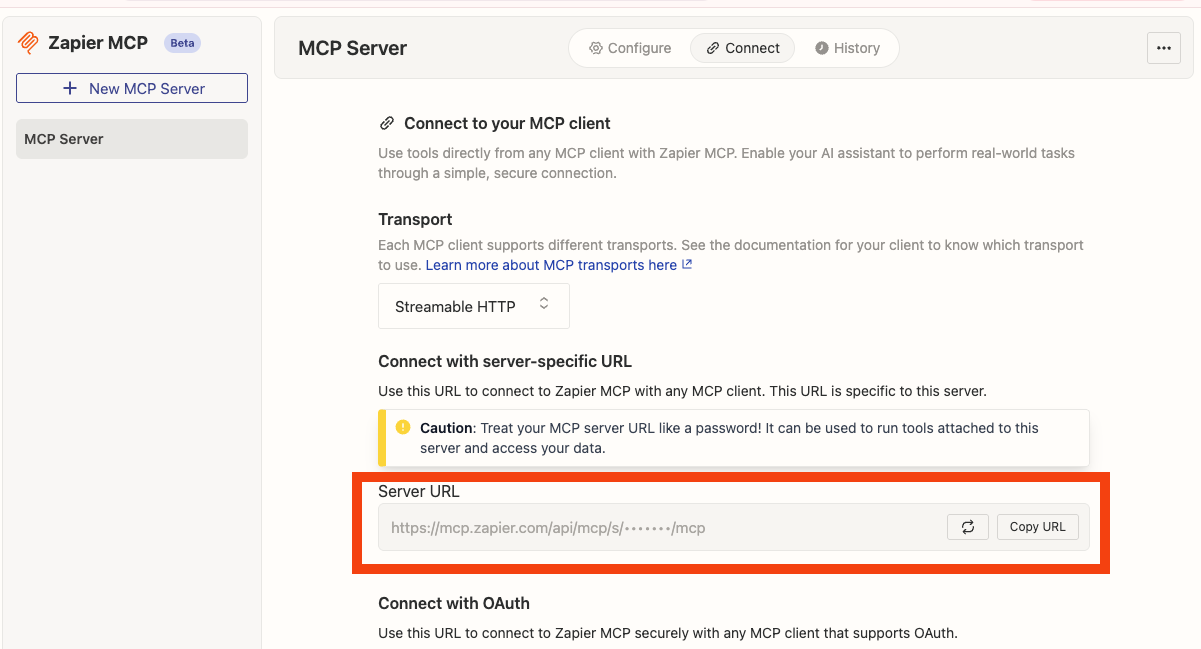The height and width of the screenshot is (649, 1201).
Task: Click the Zapier logo icon
Action: [x=28, y=43]
